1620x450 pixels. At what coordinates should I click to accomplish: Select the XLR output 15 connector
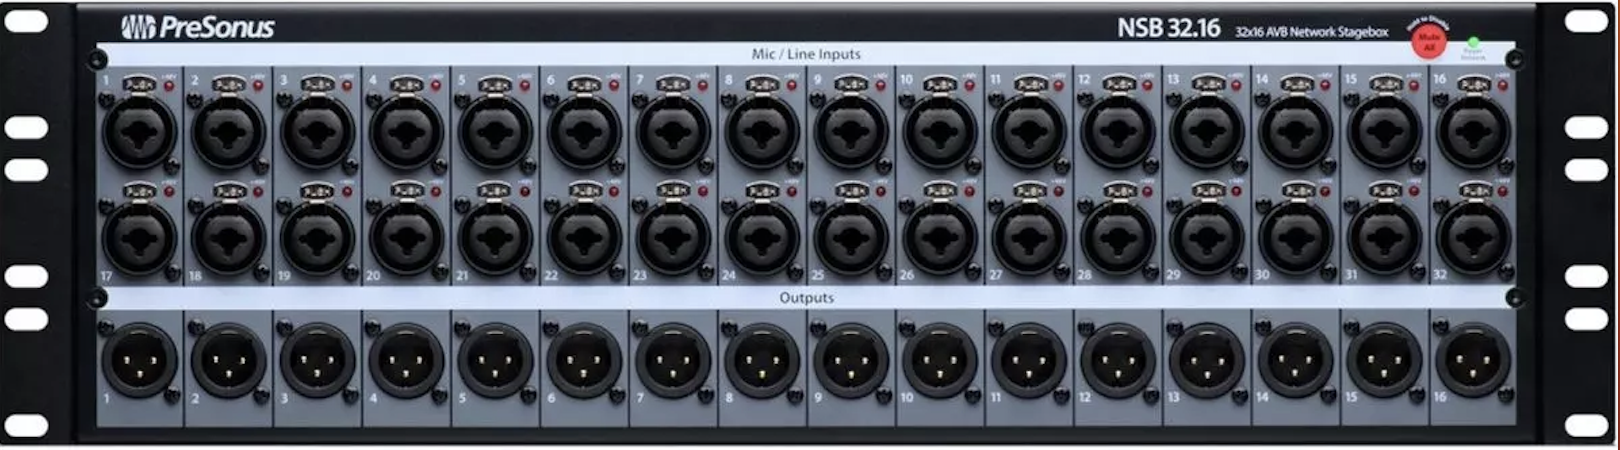click(1385, 360)
